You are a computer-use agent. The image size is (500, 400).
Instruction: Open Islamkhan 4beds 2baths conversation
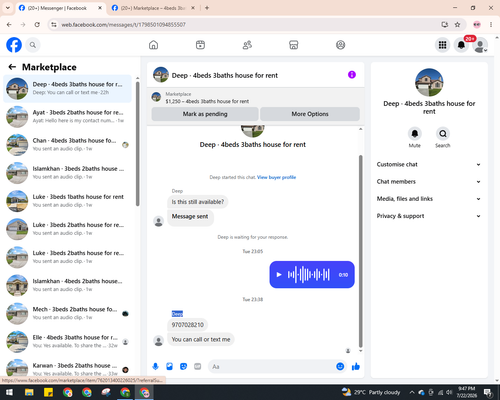[67, 285]
